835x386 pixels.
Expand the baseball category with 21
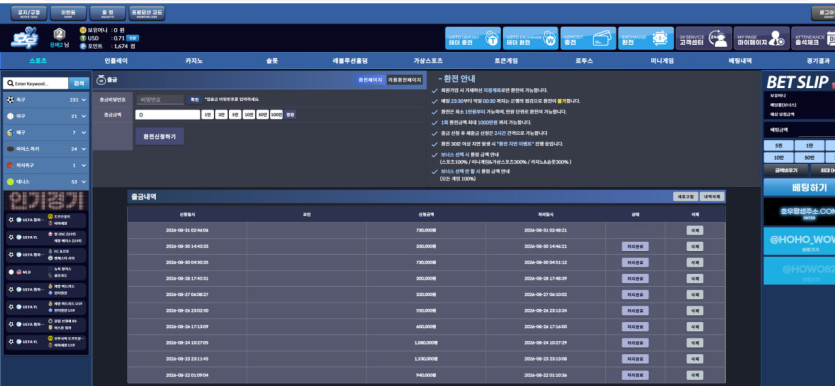click(x=46, y=116)
